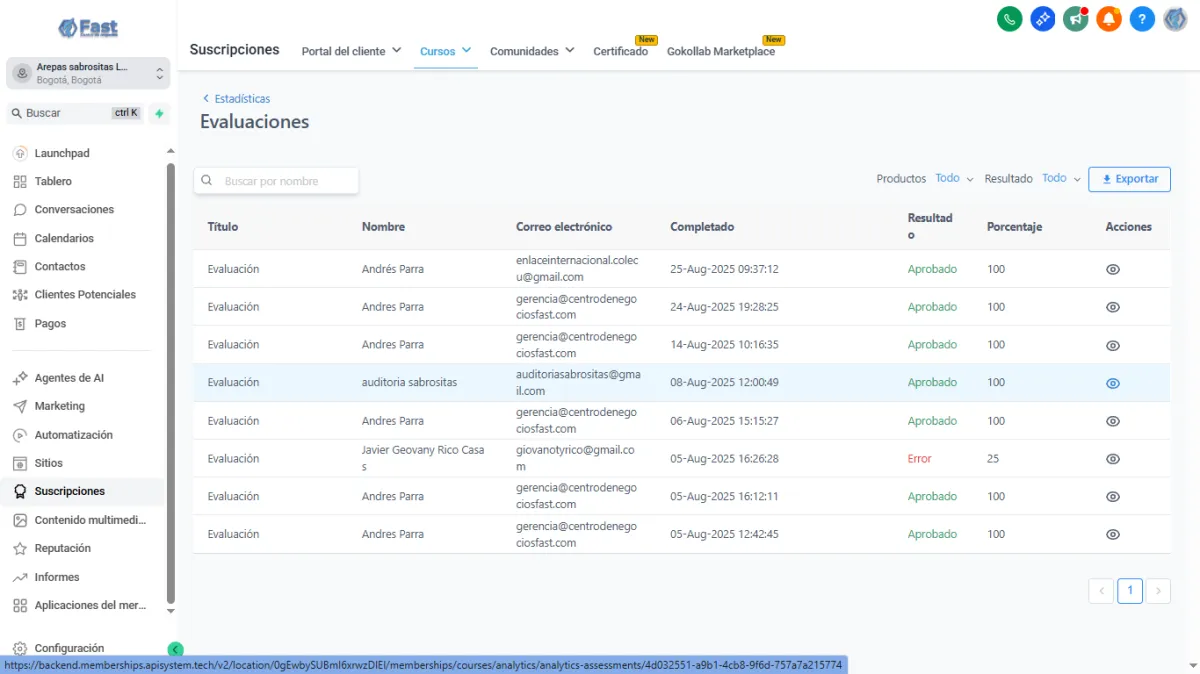Click the Contactos sidebar icon
Screen dimensions: 1200x674
20,266
